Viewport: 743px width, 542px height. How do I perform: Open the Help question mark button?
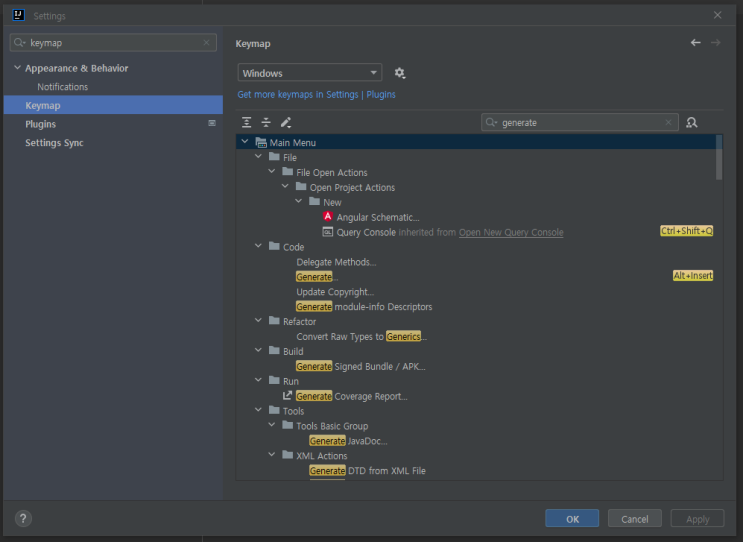[x=23, y=518]
